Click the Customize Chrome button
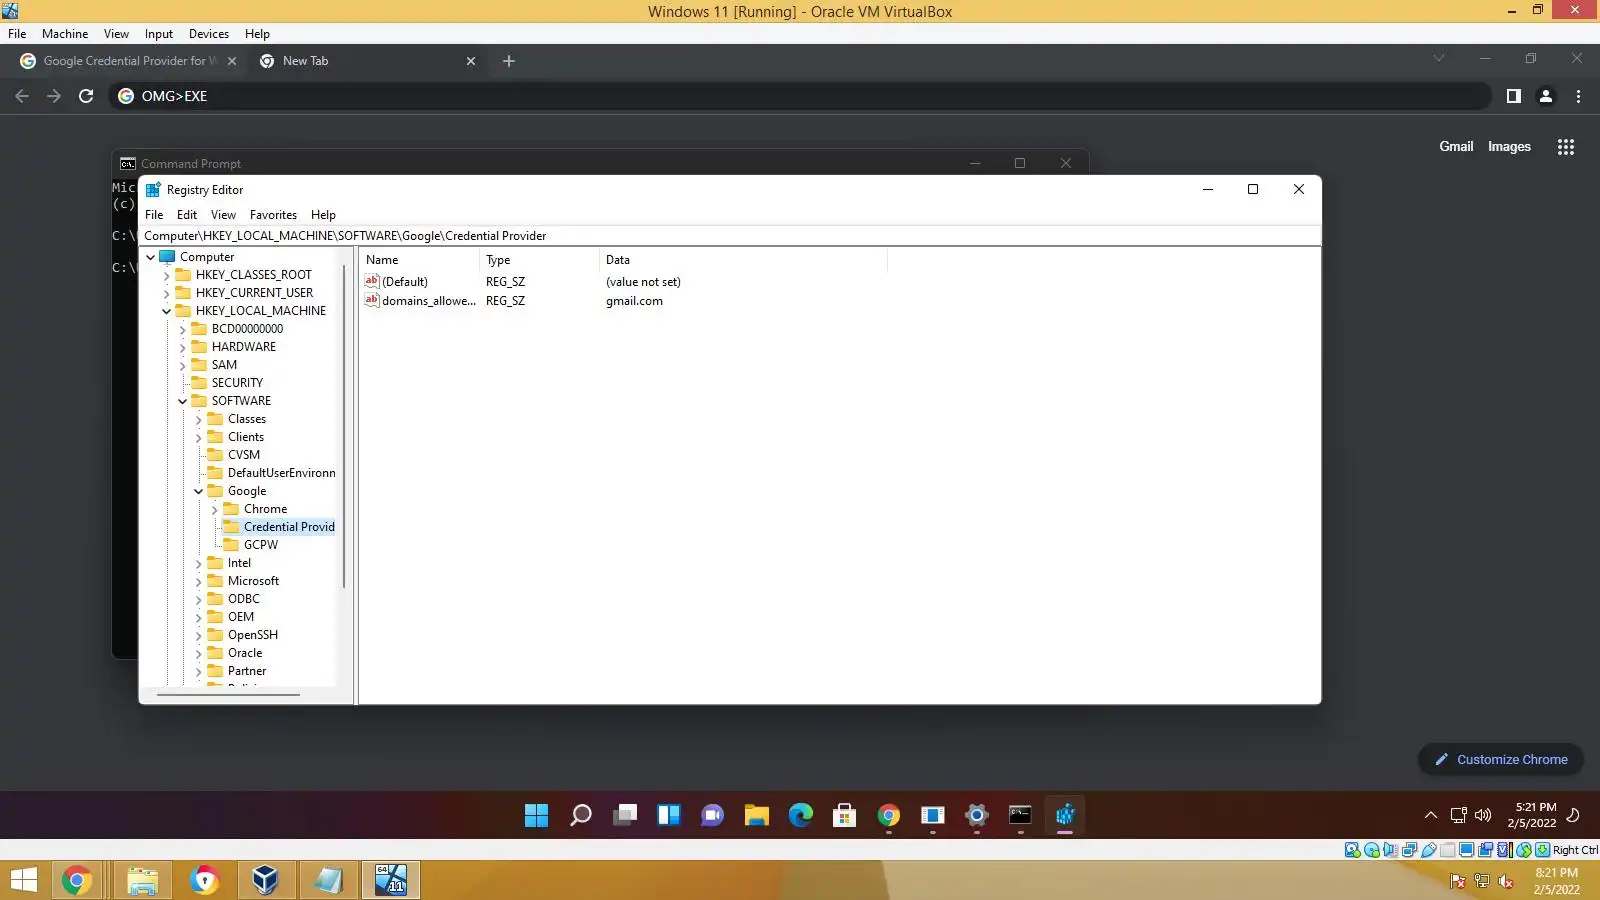Screen dimensions: 1600x900 point(1500,760)
